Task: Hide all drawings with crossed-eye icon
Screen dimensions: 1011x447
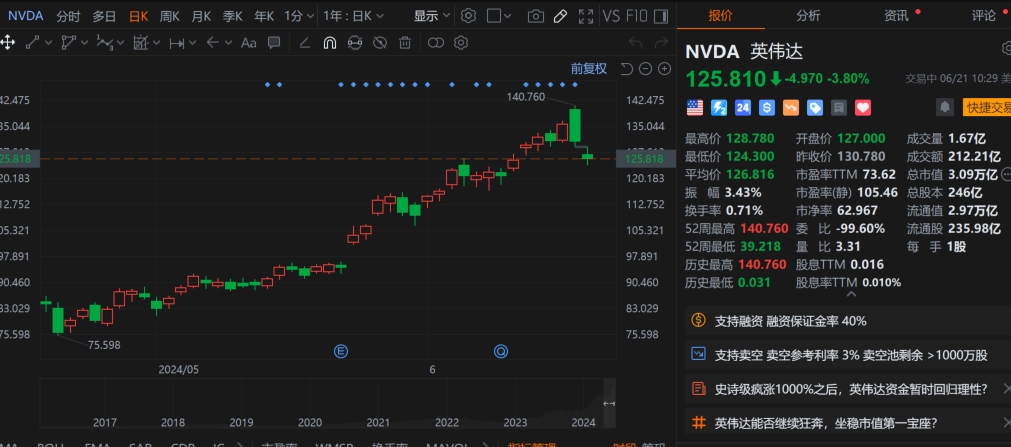Action: pos(380,43)
